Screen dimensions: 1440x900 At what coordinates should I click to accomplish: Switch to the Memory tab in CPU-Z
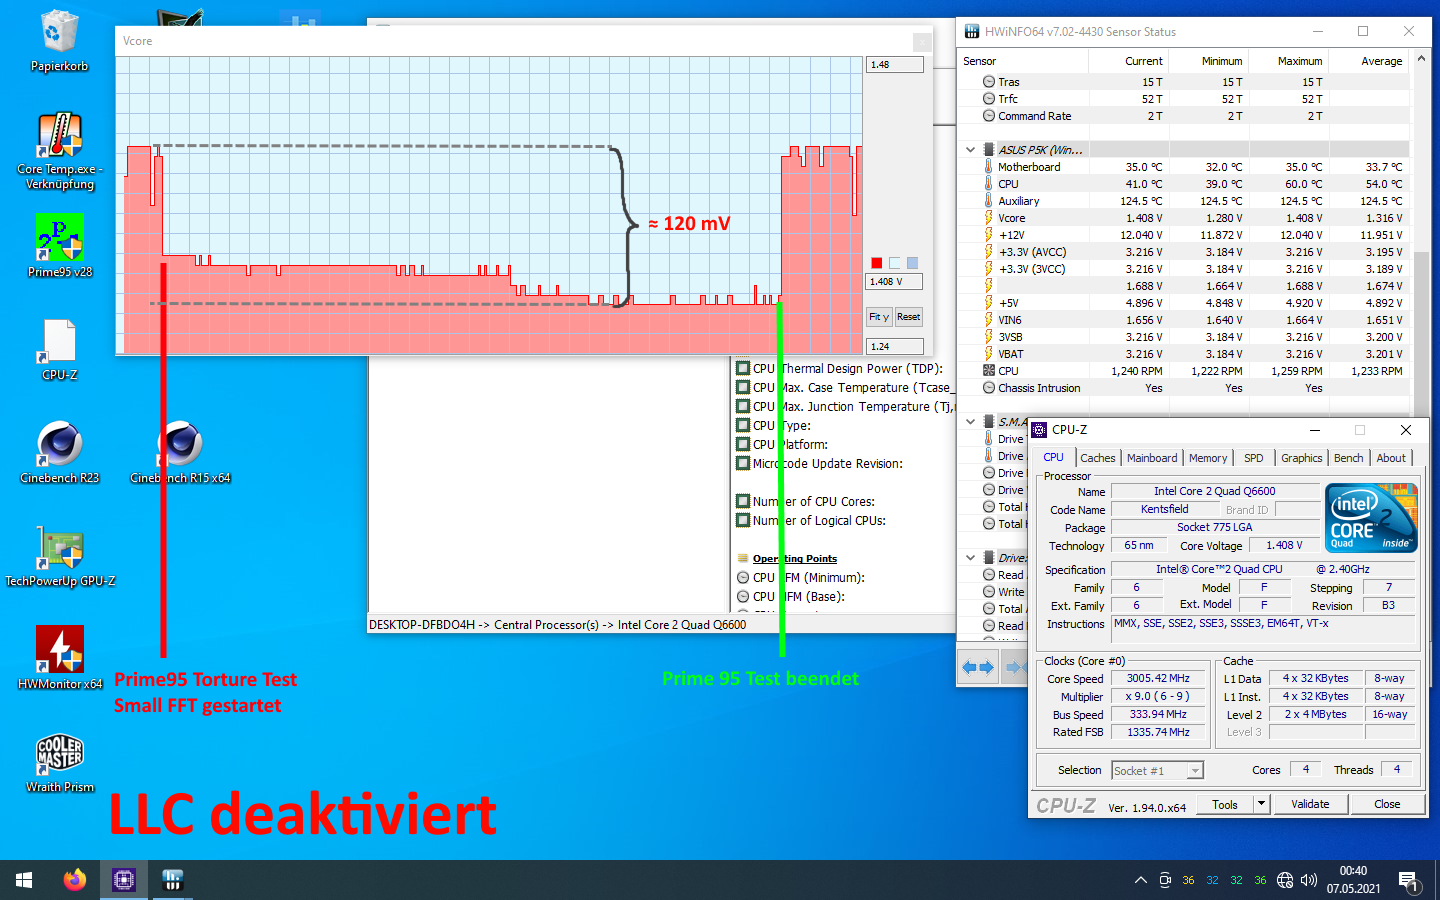[x=1207, y=457]
